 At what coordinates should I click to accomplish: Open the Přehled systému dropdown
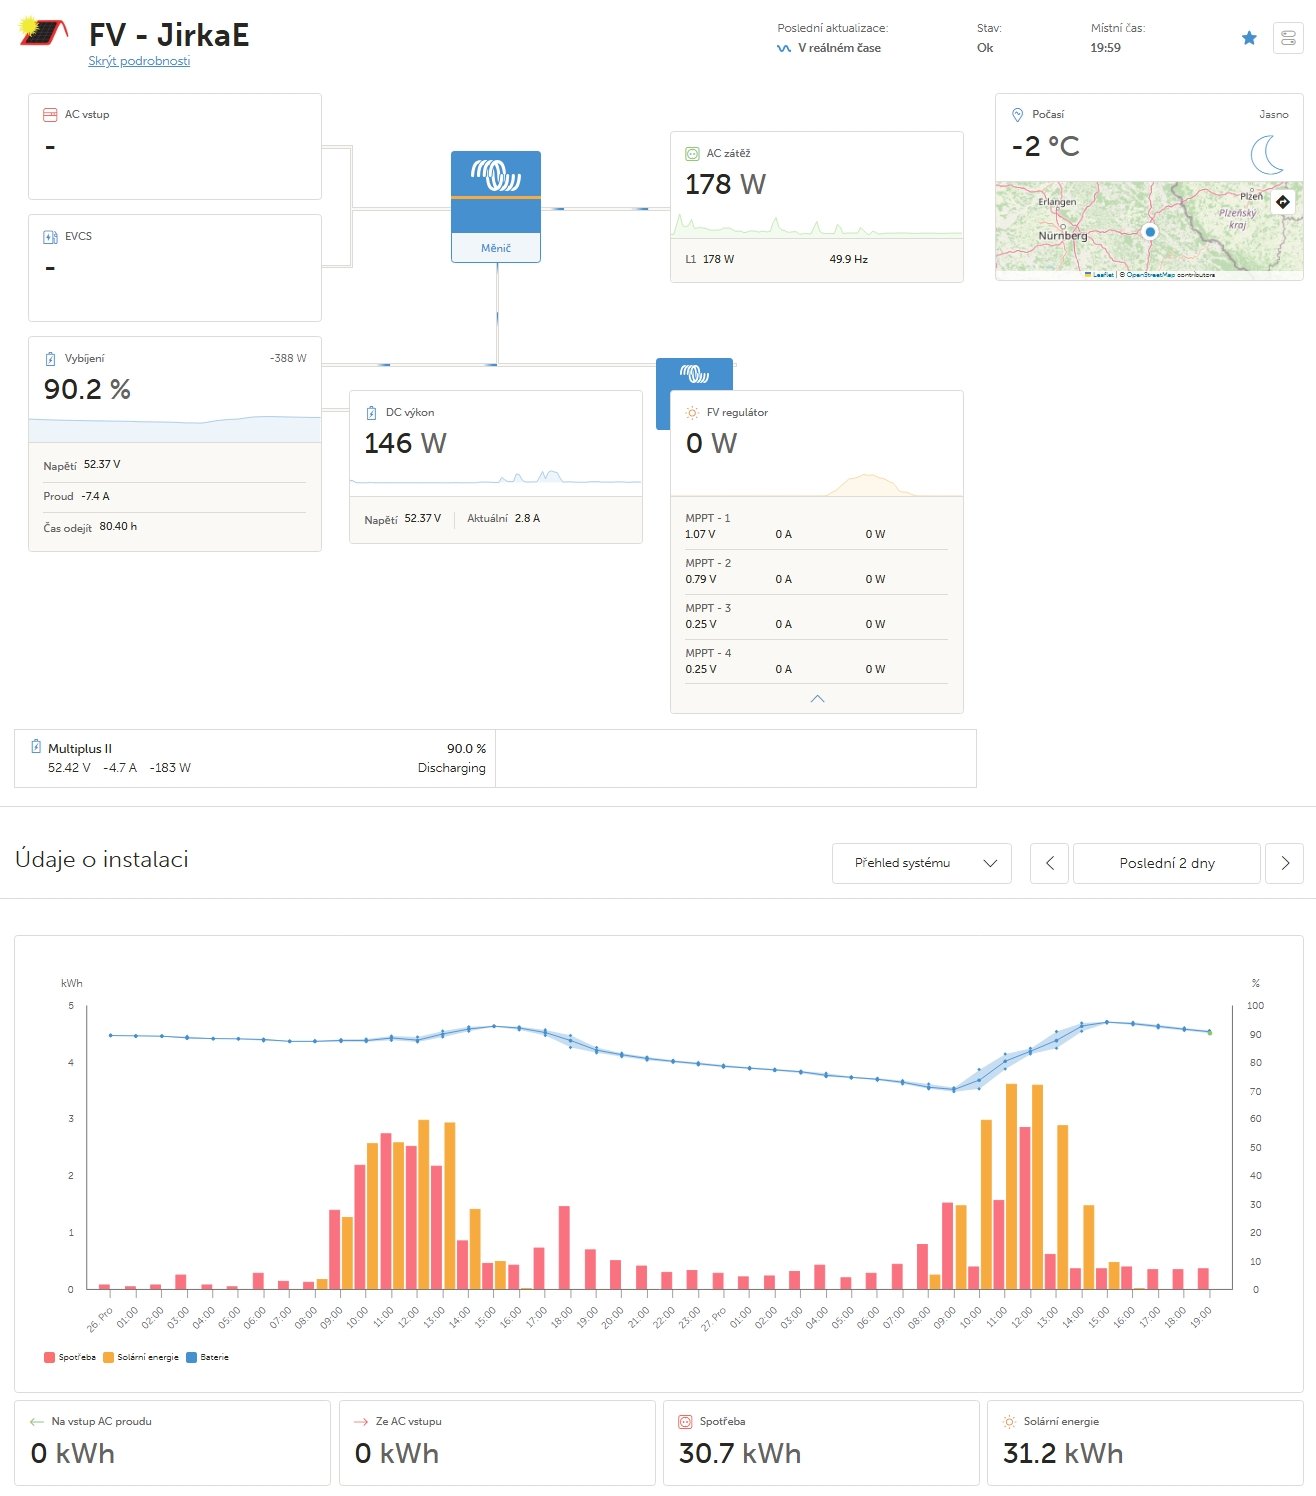(x=921, y=863)
